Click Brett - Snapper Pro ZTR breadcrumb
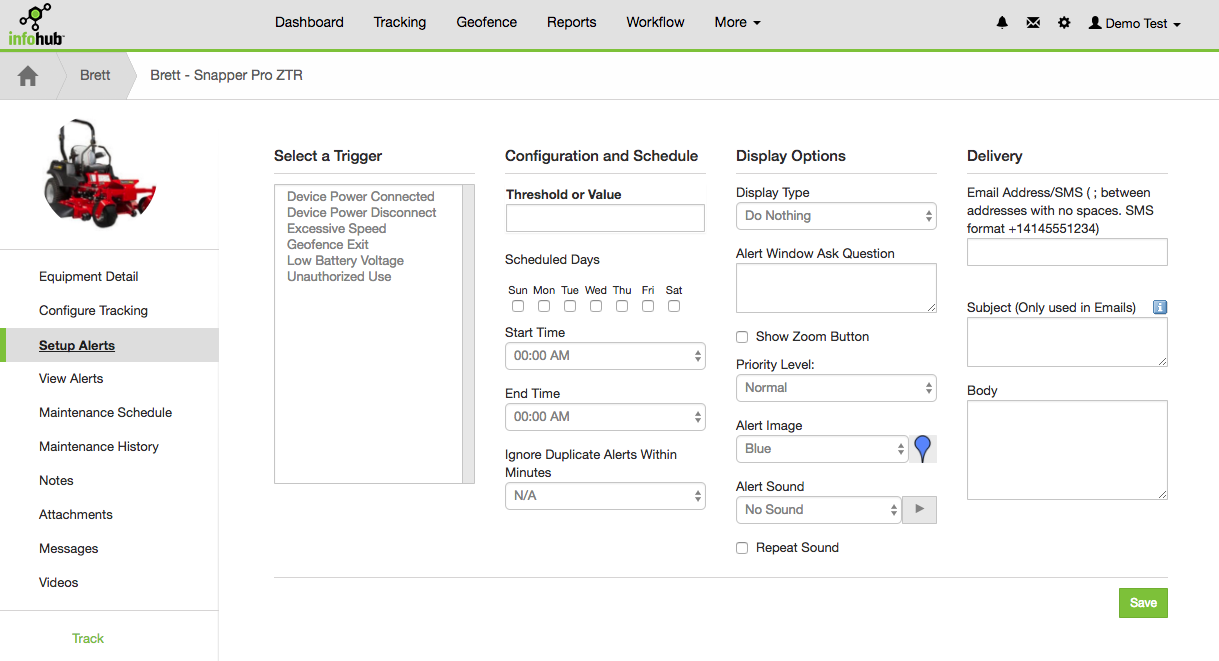The width and height of the screenshot is (1219, 661). (x=226, y=75)
